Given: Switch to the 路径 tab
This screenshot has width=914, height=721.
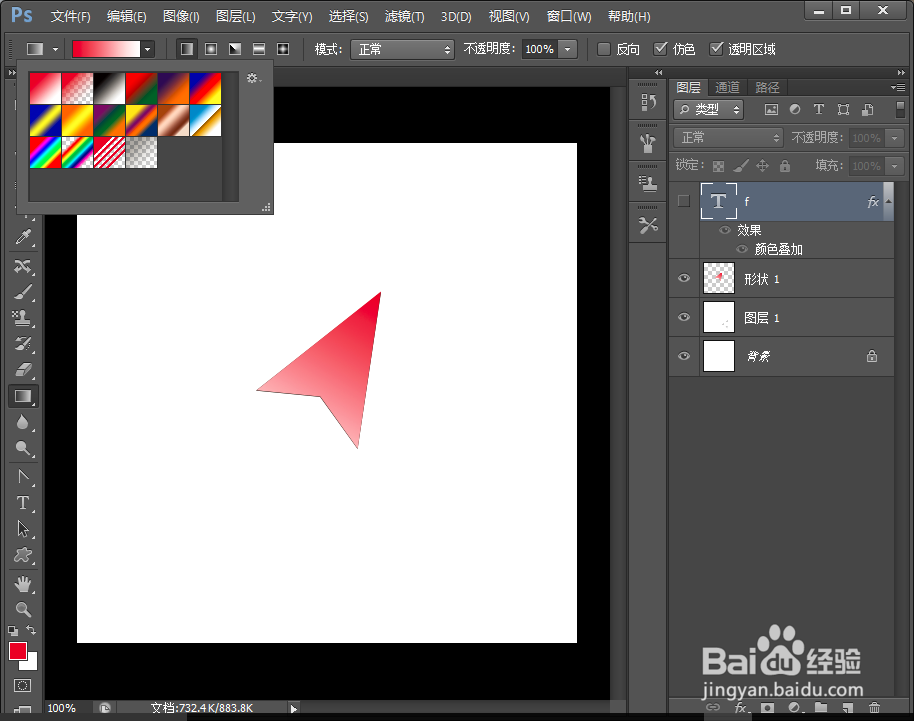Looking at the screenshot, I should 767,87.
